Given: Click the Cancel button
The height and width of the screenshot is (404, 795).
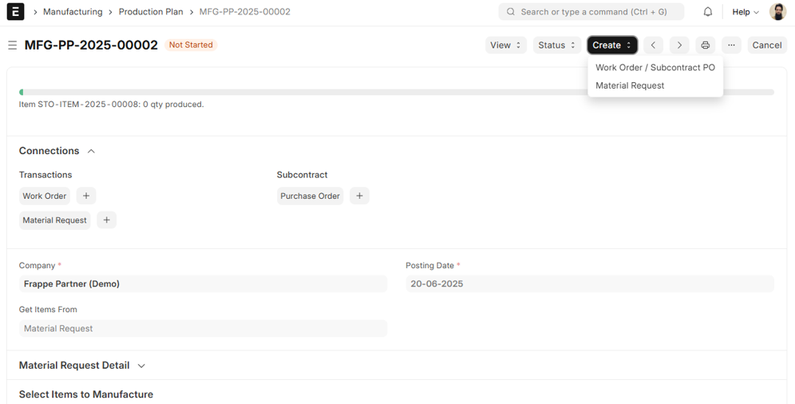Looking at the screenshot, I should pyautogui.click(x=767, y=45).
